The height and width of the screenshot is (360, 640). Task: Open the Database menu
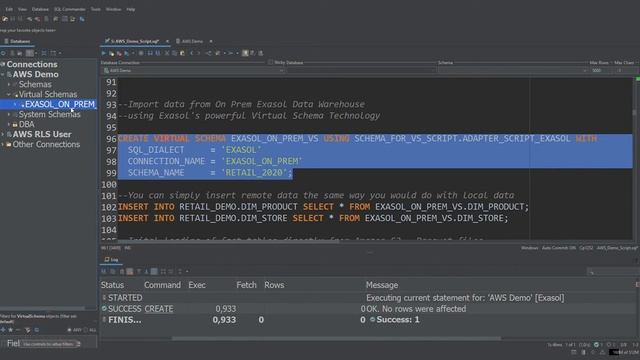(40, 9)
